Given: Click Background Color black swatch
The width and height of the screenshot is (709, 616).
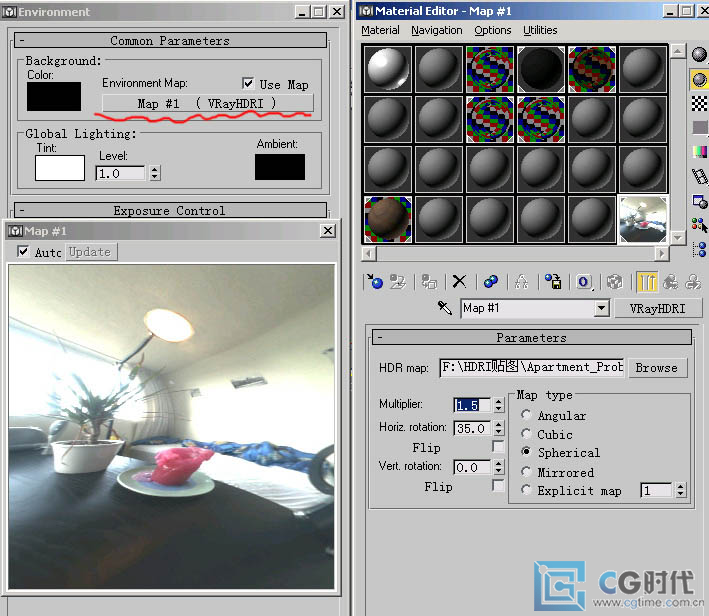Looking at the screenshot, I should pyautogui.click(x=54, y=96).
